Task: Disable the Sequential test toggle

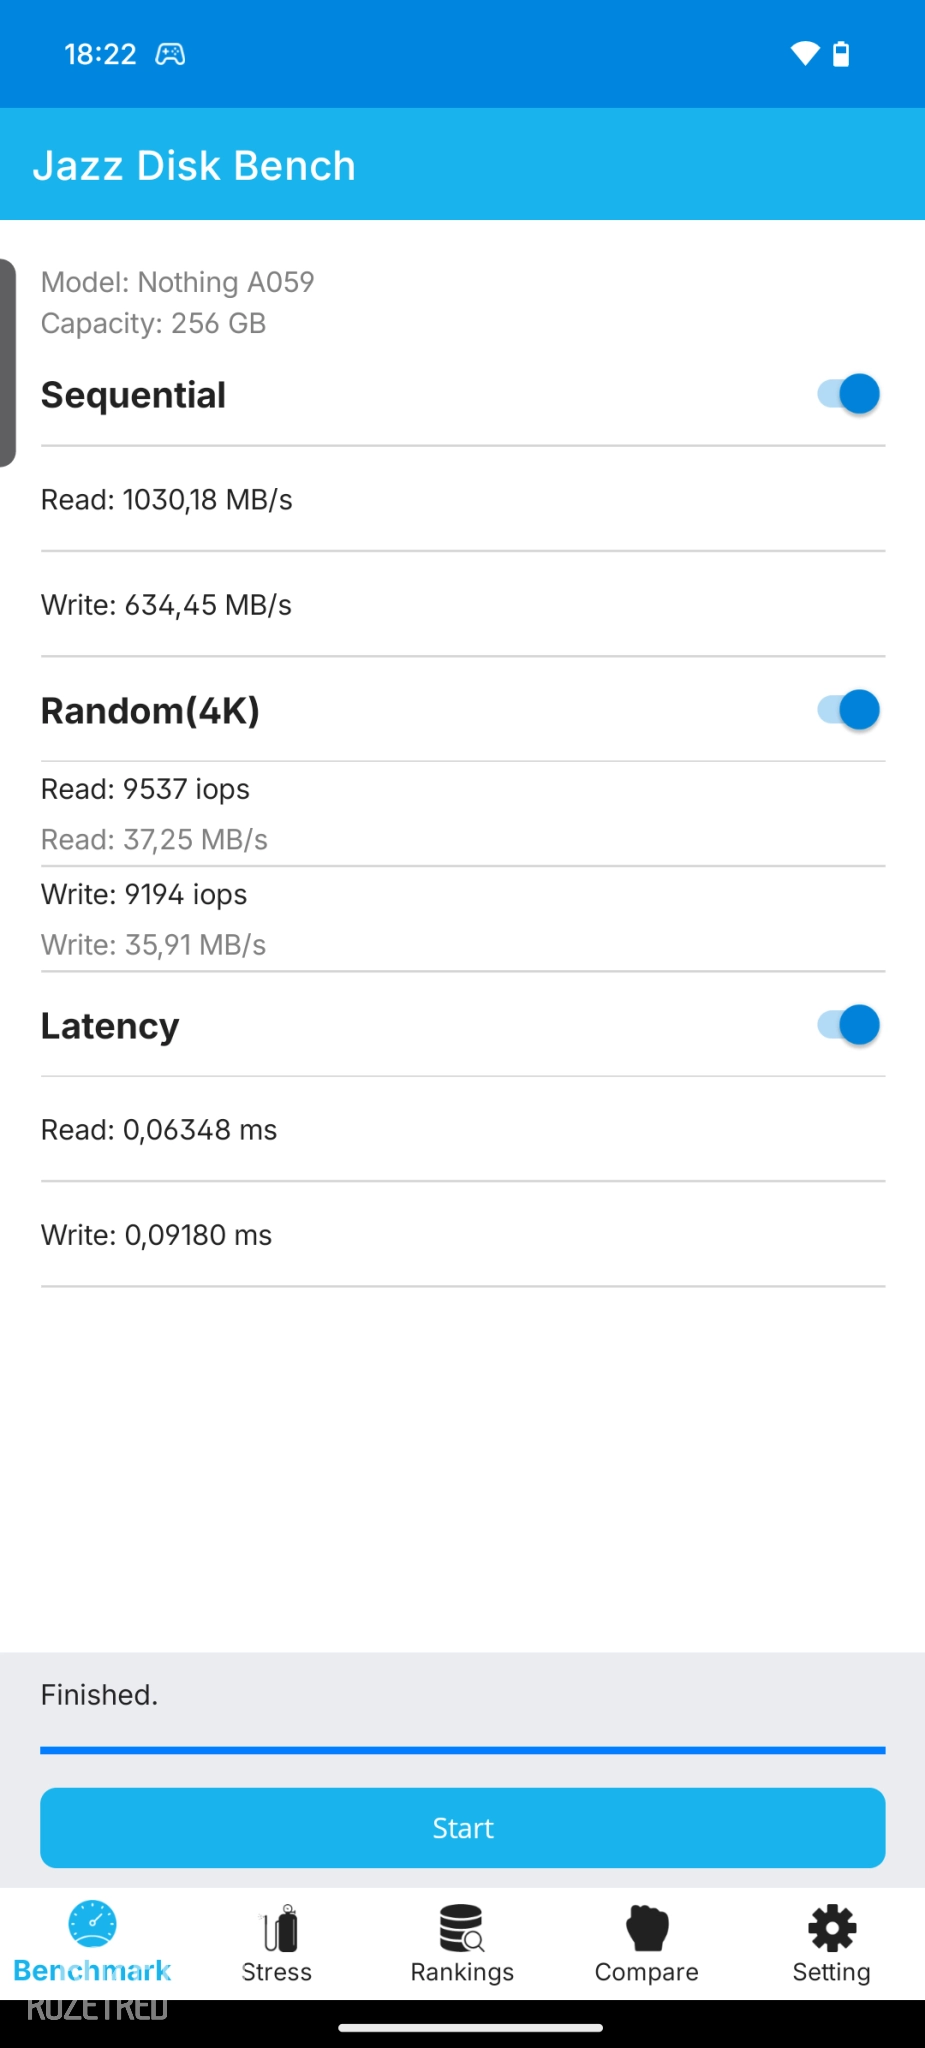Action: point(849,394)
